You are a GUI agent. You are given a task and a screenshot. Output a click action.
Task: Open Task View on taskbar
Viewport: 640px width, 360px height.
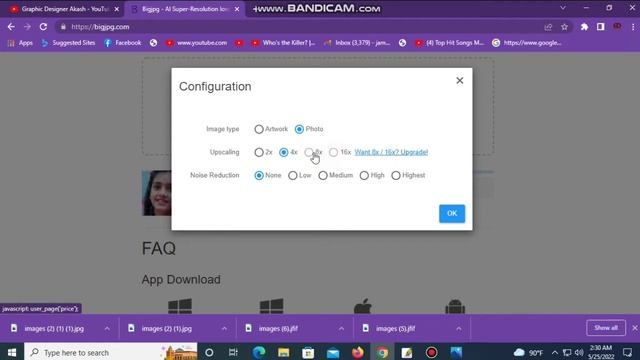point(233,352)
